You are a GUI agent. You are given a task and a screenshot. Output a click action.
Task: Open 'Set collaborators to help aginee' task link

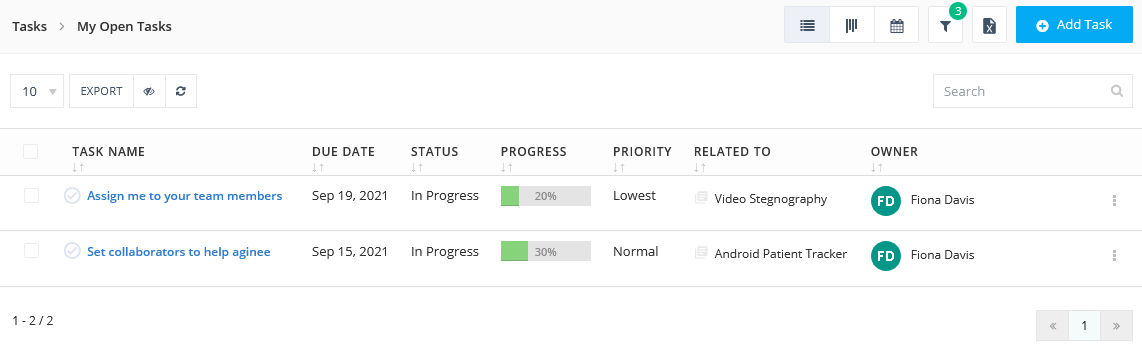[178, 251]
